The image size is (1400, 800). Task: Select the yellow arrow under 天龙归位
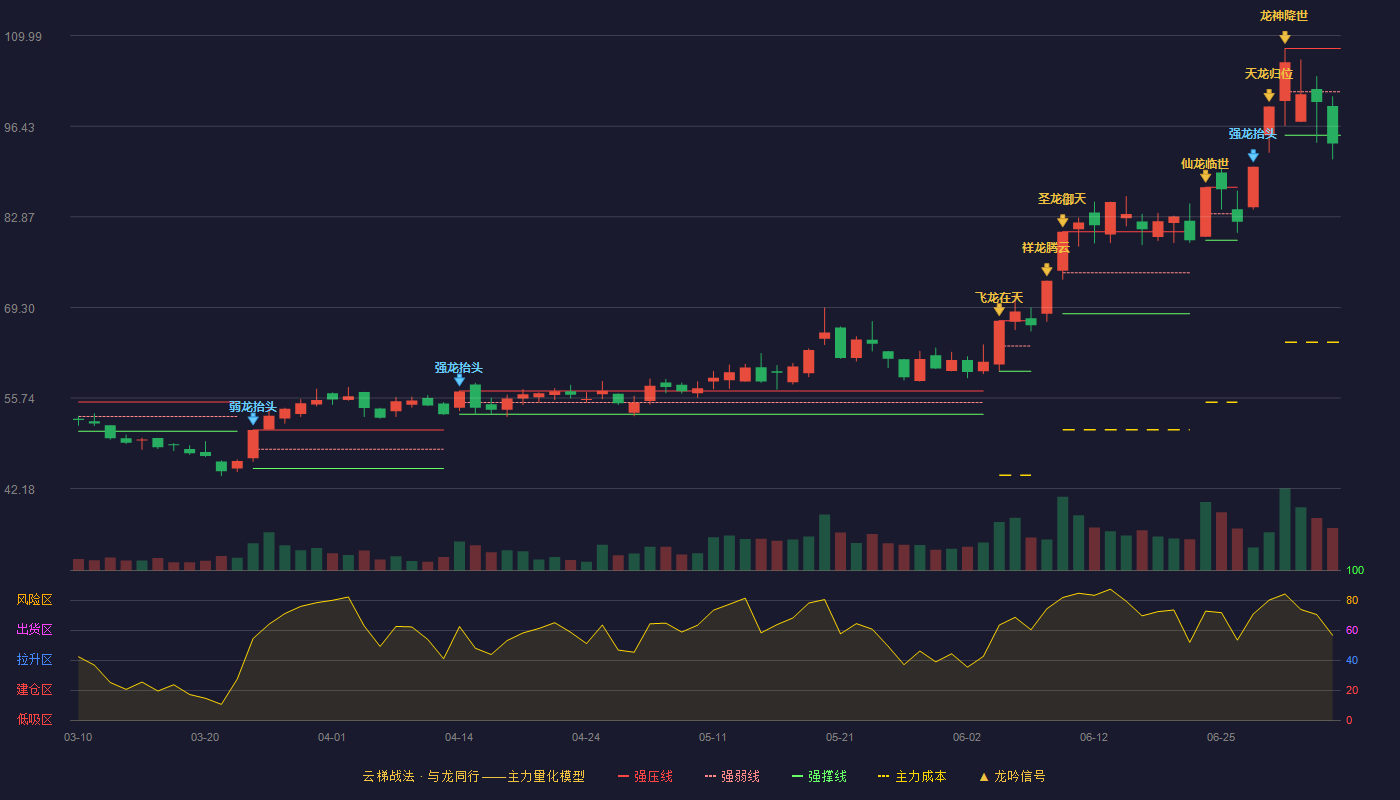click(1269, 96)
